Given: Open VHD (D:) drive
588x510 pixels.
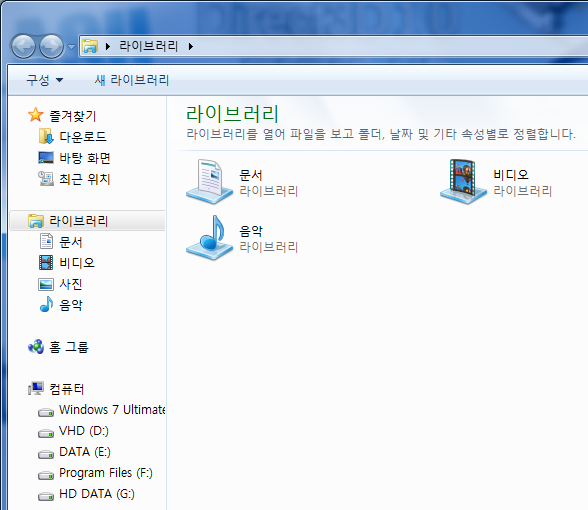Looking at the screenshot, I should 84,430.
